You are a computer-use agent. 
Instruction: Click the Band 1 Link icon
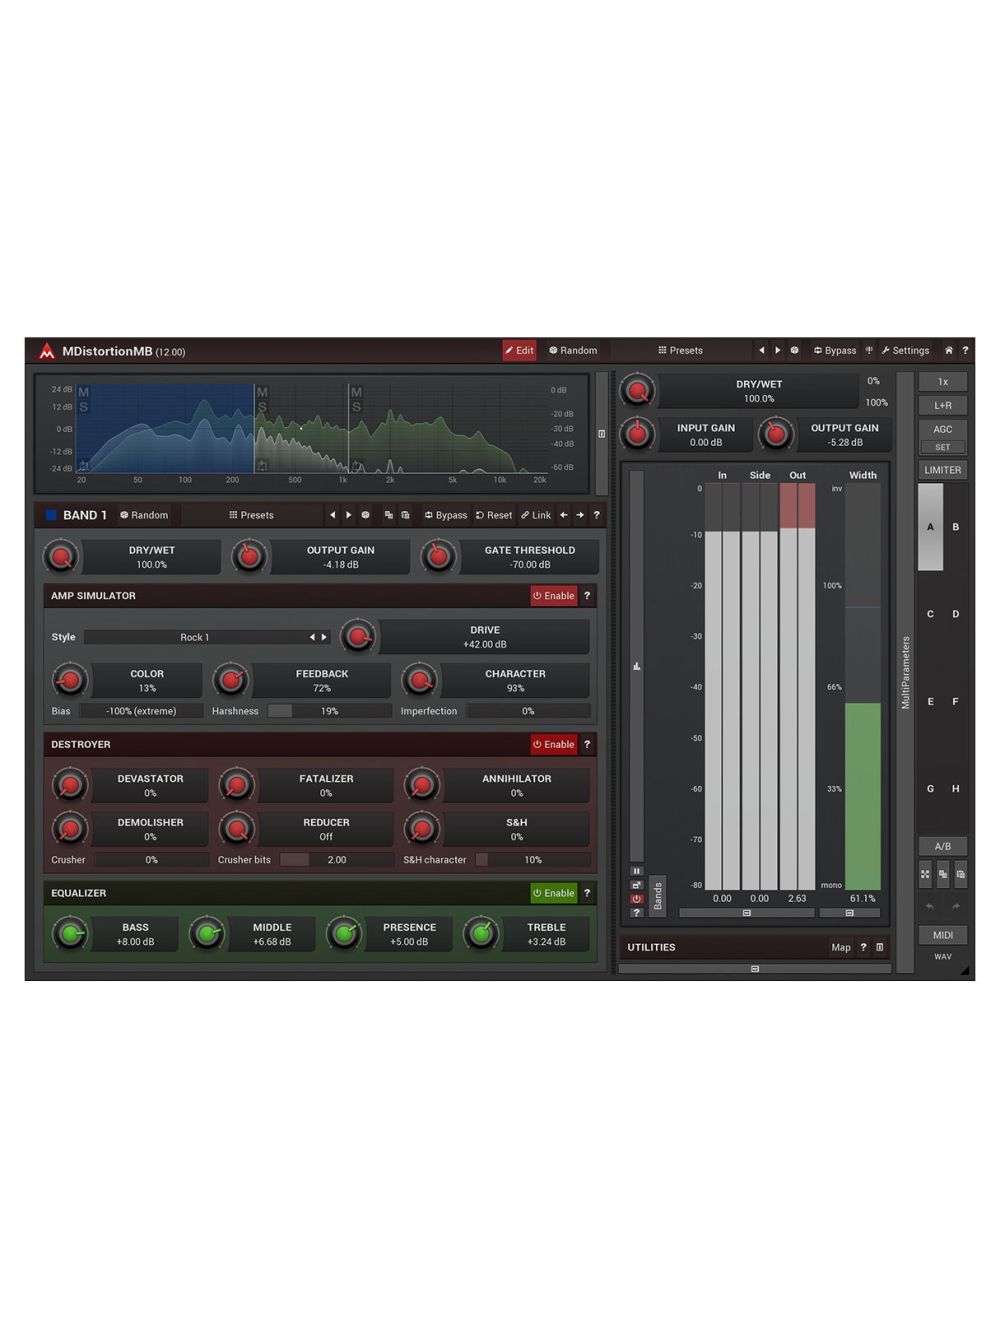(535, 516)
